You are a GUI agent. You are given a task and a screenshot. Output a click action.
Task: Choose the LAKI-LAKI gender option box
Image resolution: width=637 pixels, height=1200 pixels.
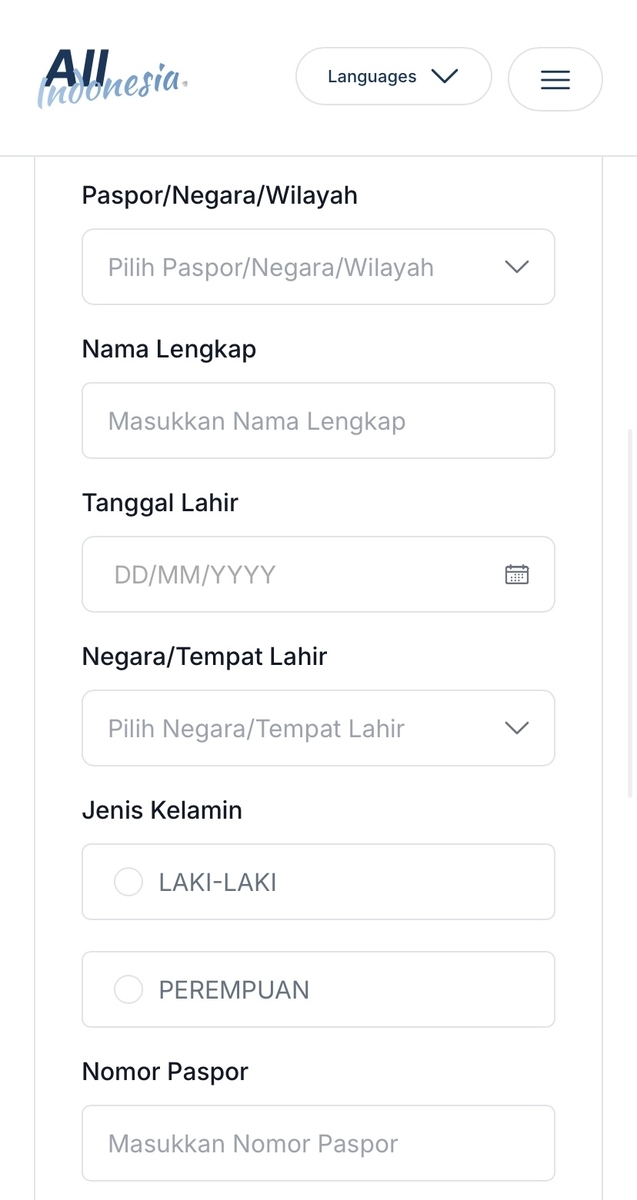coord(318,882)
